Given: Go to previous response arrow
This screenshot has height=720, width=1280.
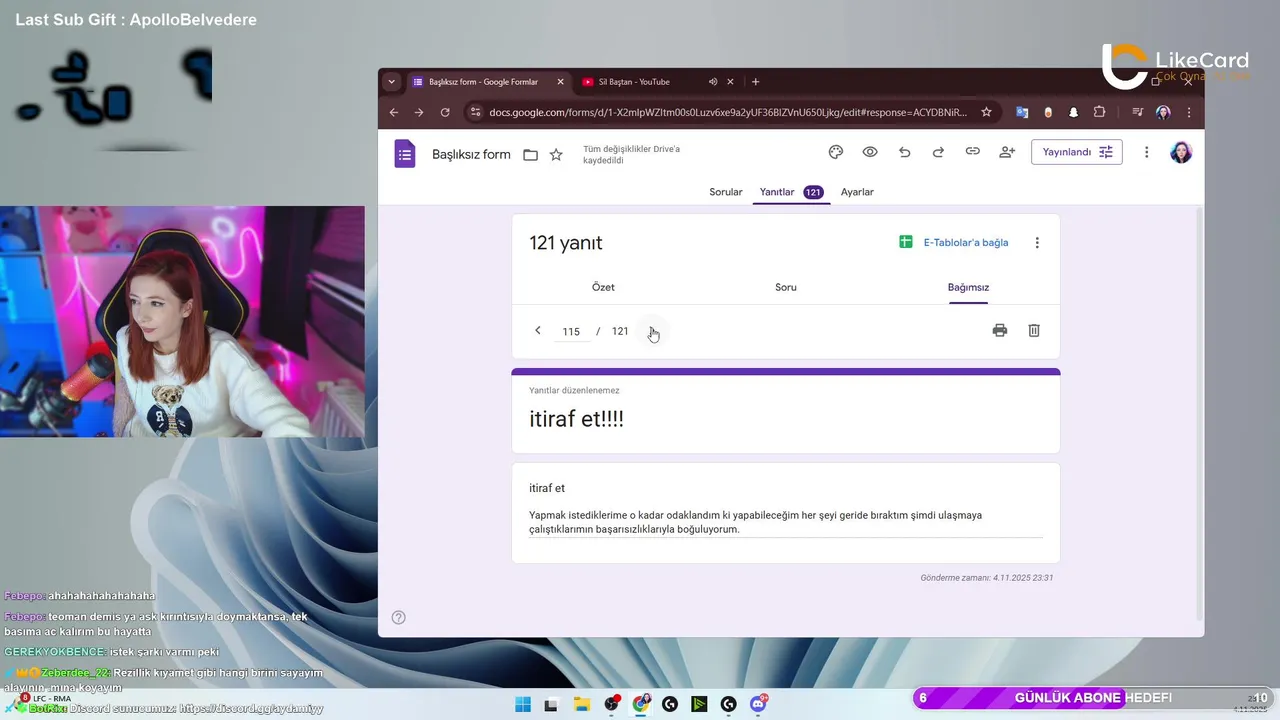Looking at the screenshot, I should 538,330.
